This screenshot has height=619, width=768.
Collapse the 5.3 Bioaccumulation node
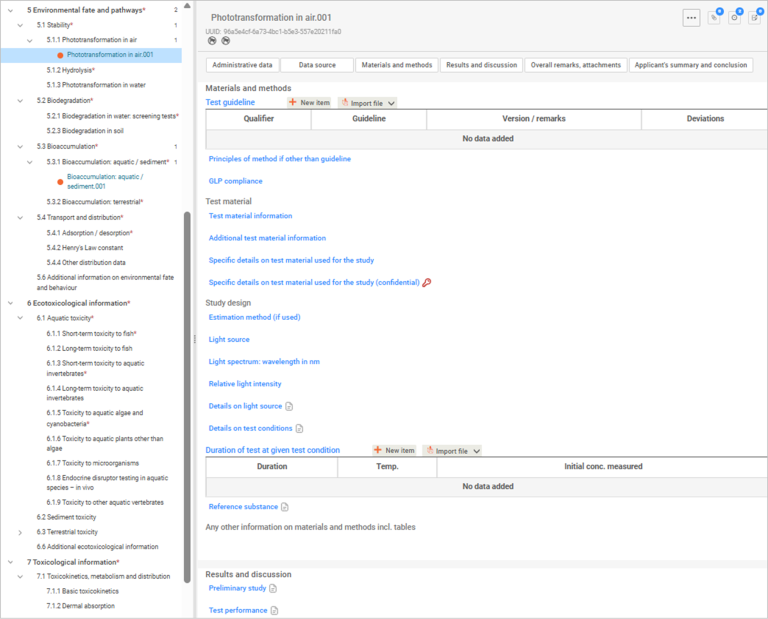pyautogui.click(x=20, y=146)
